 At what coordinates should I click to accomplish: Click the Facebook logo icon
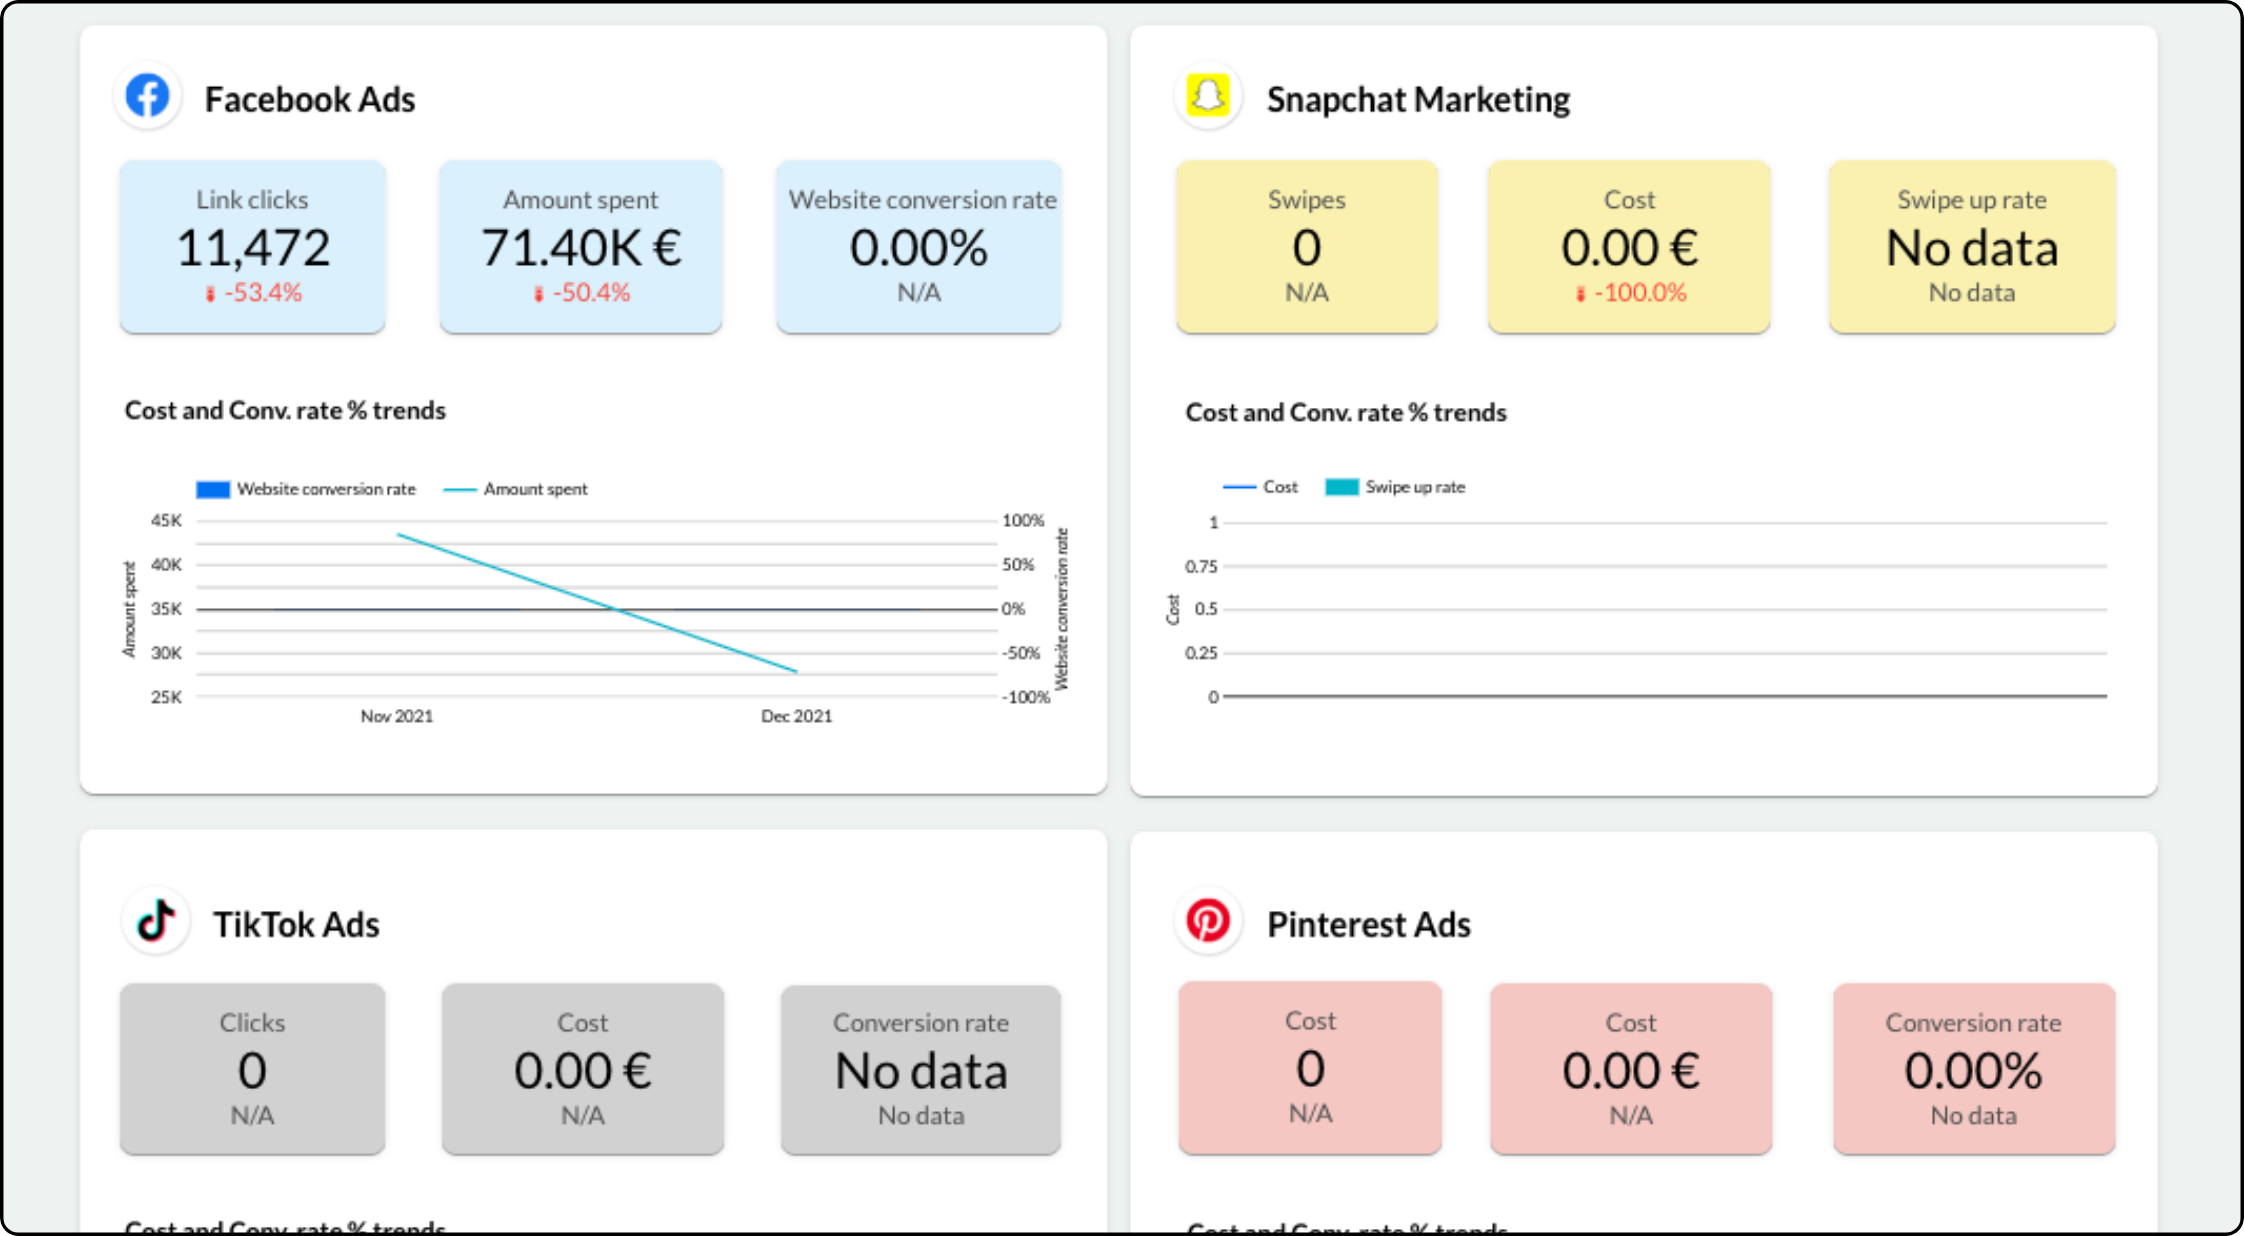point(147,97)
